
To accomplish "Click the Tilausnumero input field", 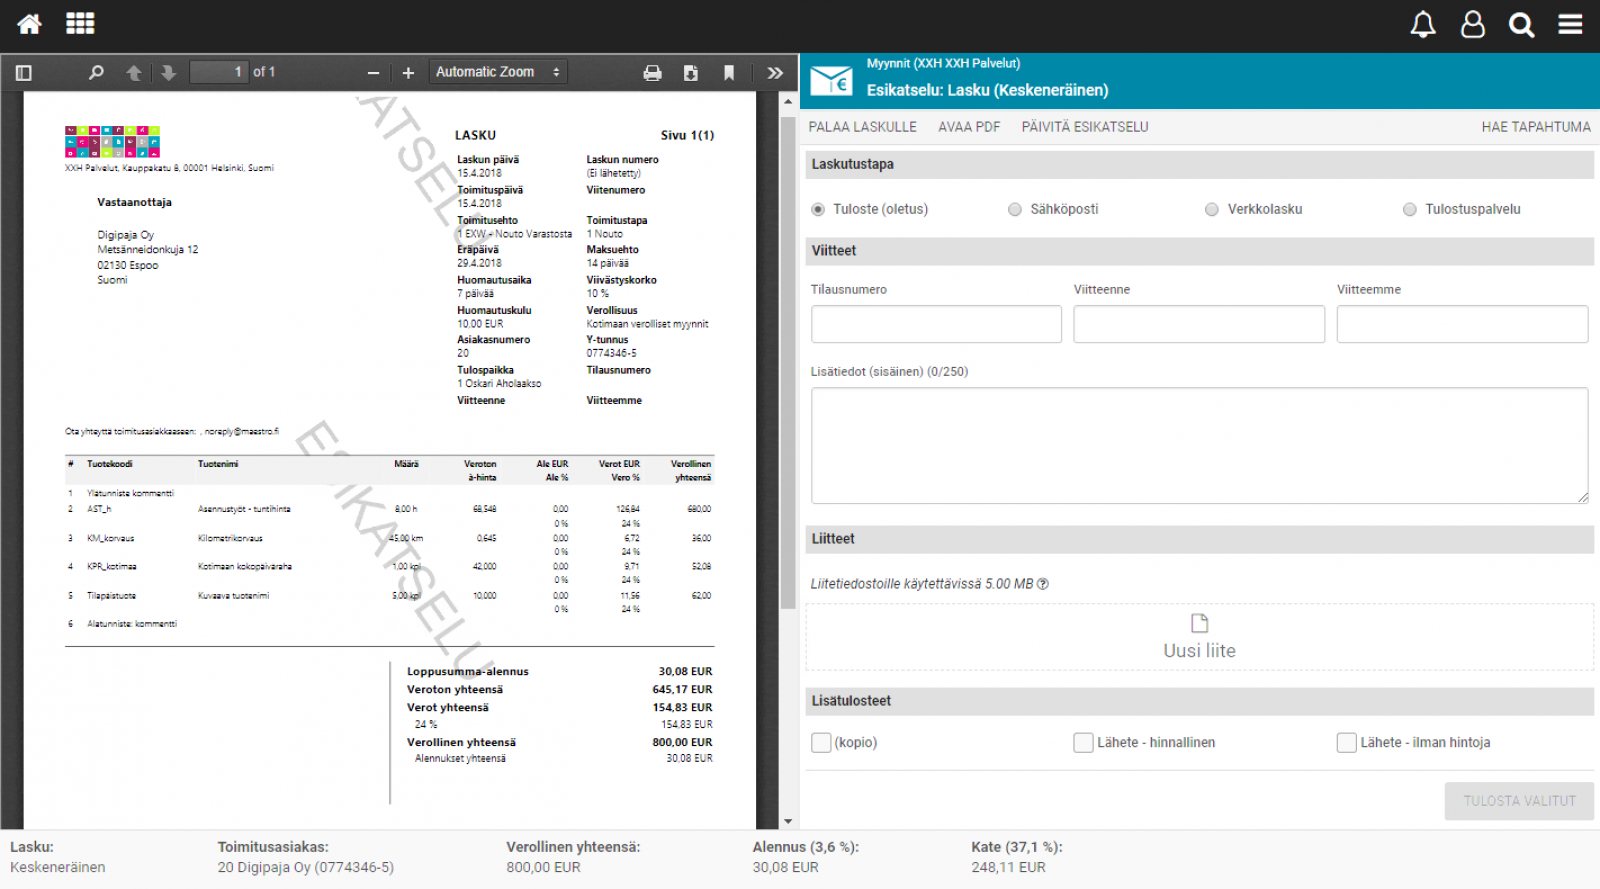I will (x=936, y=324).
